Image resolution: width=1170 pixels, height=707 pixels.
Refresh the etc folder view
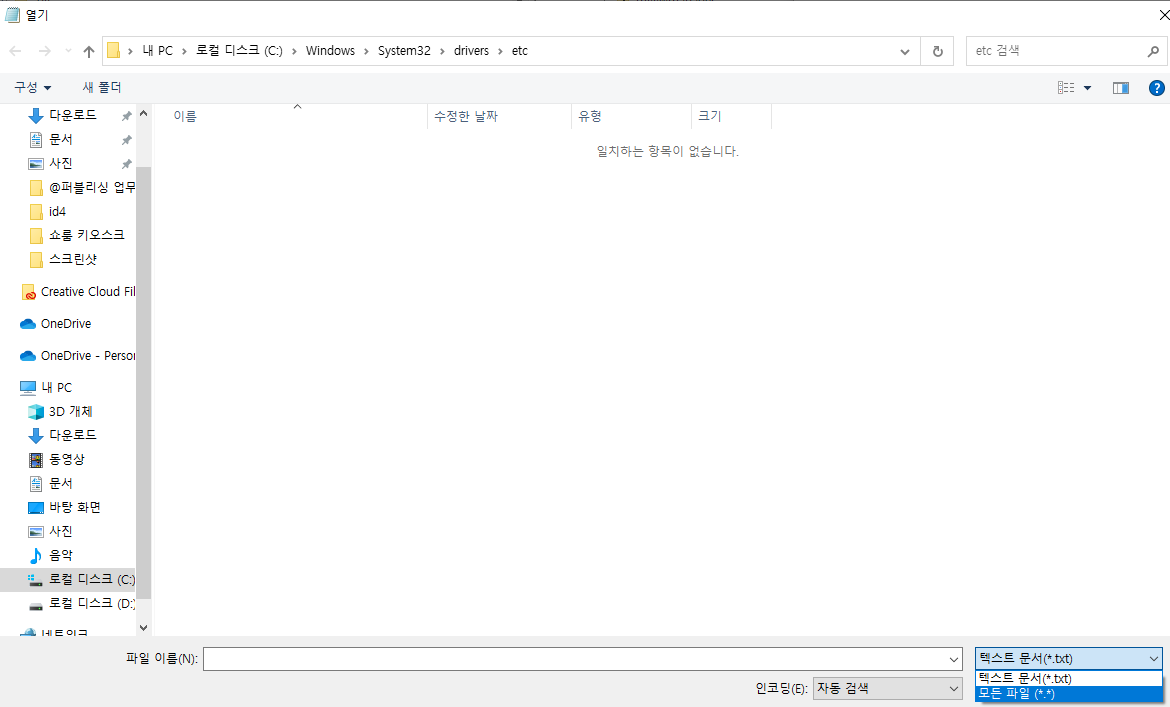click(x=937, y=51)
